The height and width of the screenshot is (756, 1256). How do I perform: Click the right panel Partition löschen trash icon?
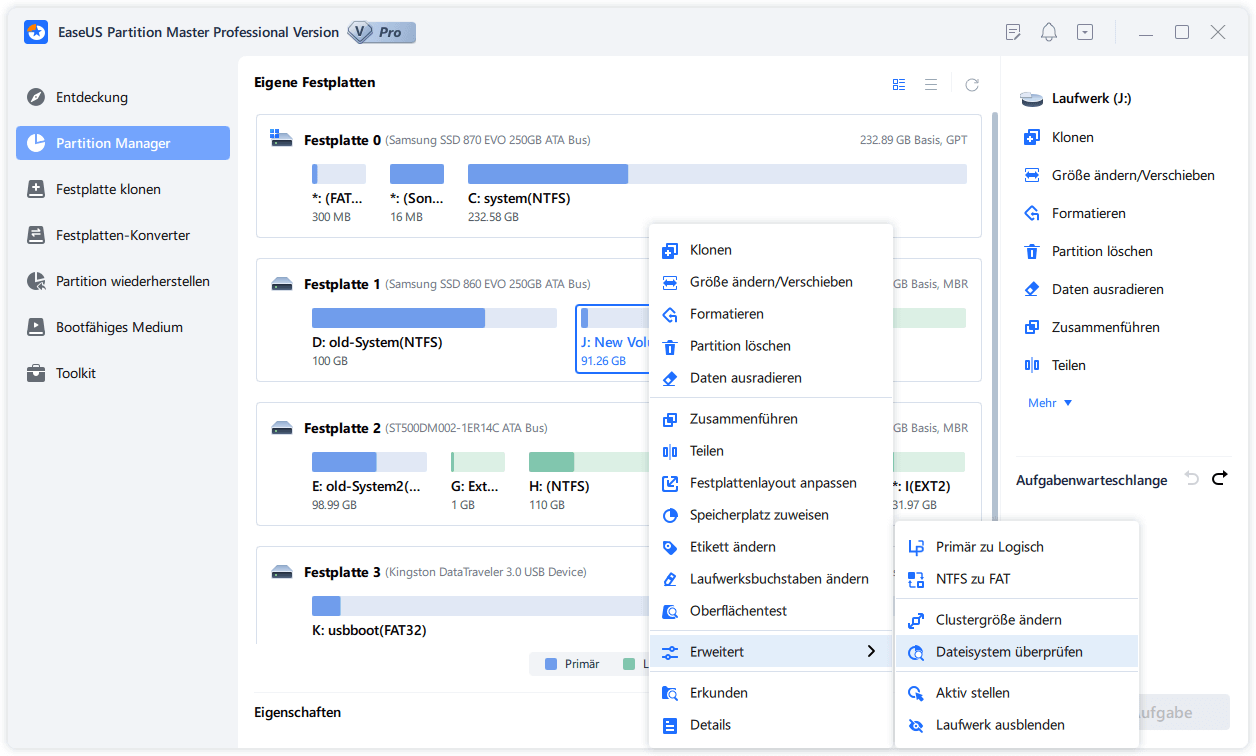click(x=1032, y=251)
